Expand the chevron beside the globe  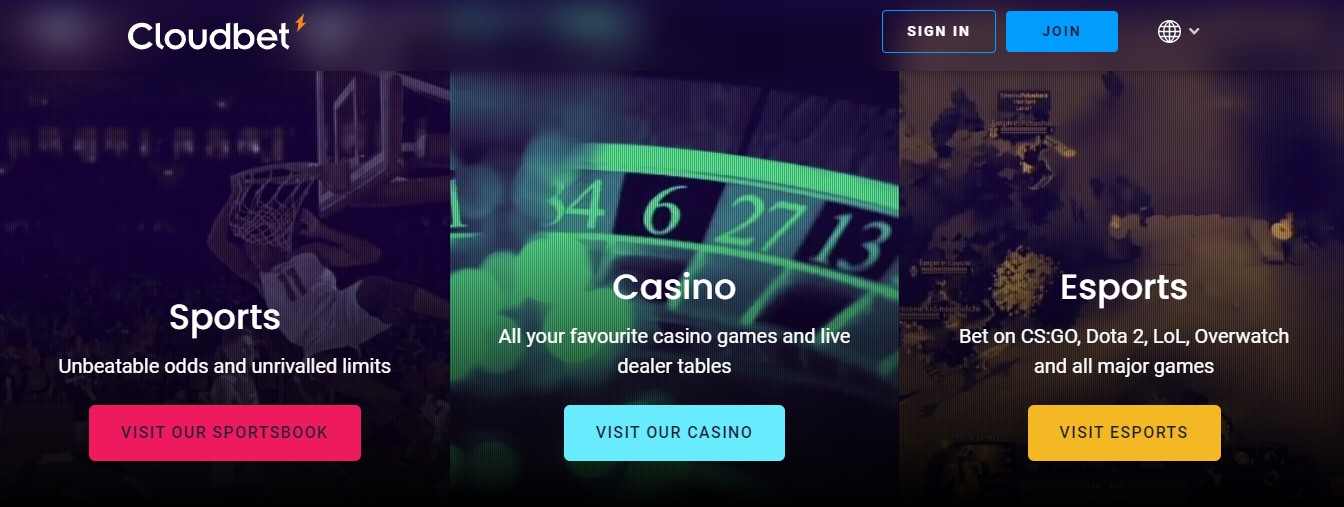1194,31
